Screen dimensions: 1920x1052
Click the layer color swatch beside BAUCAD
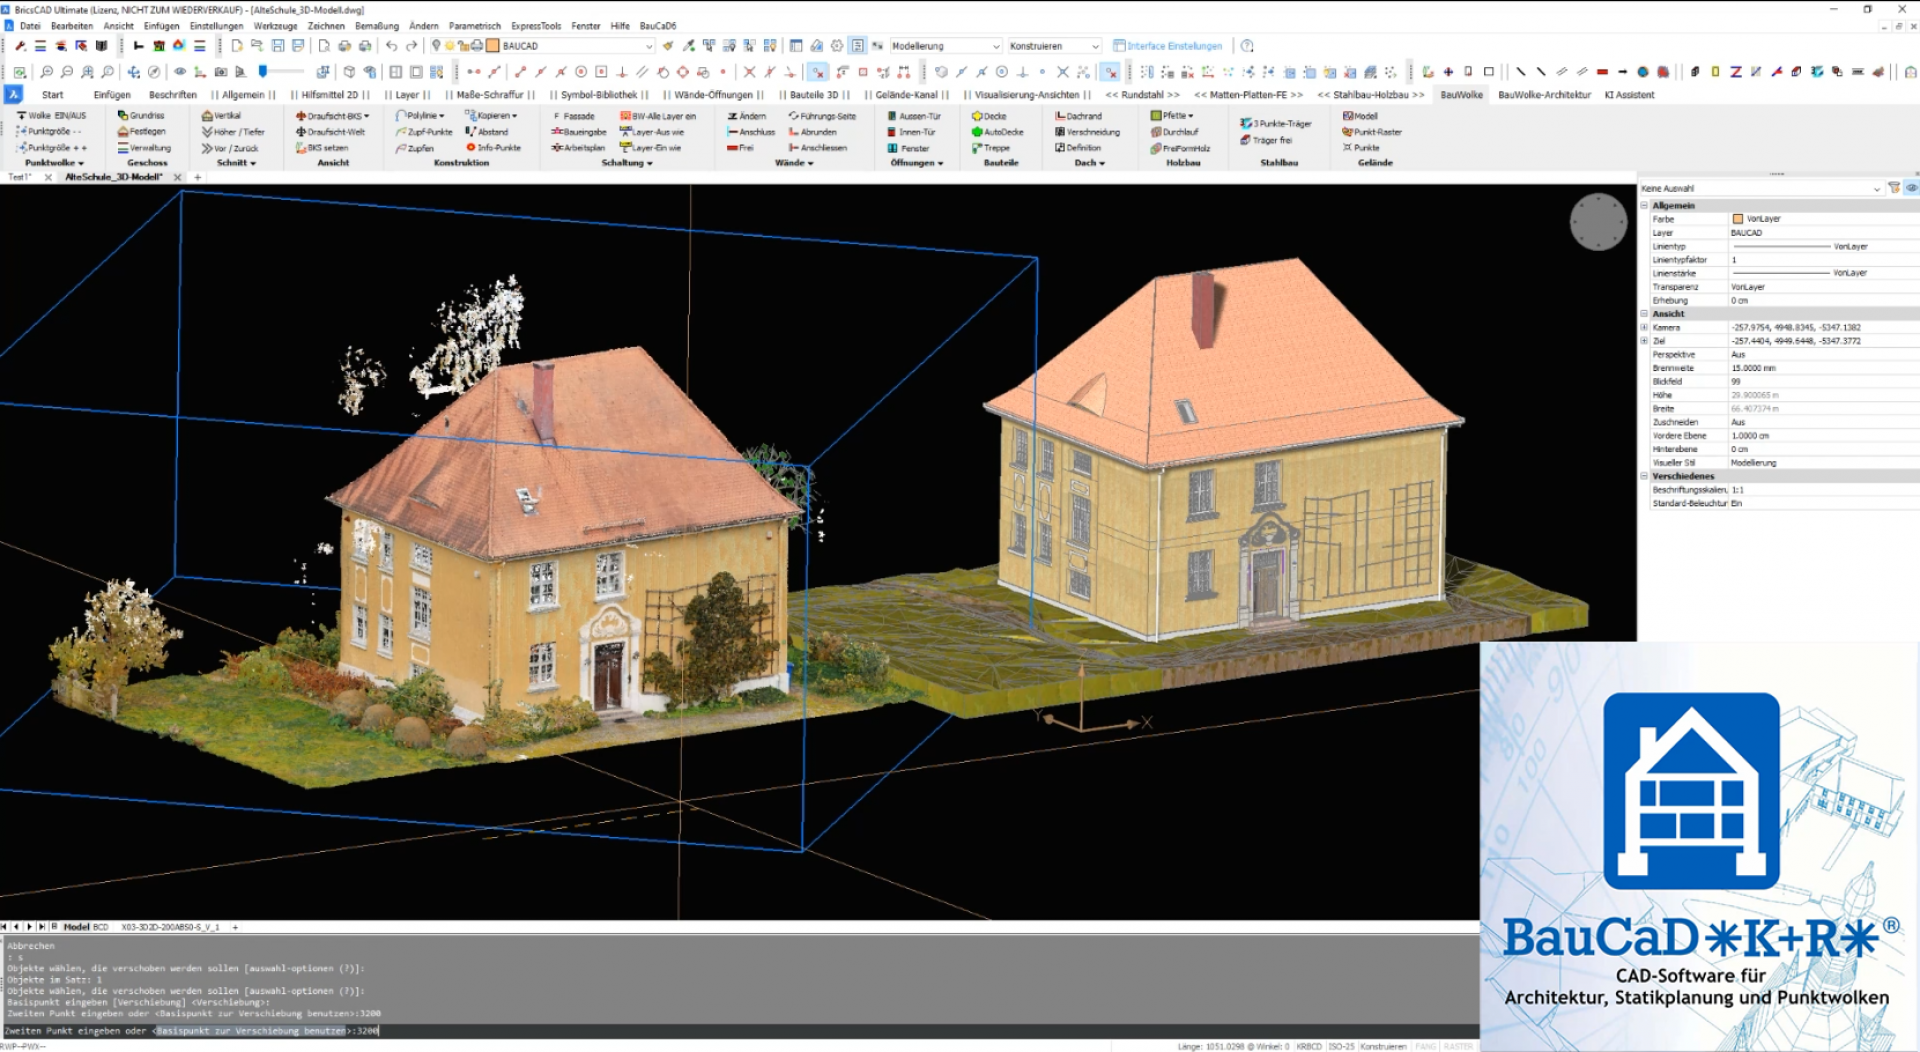click(493, 46)
